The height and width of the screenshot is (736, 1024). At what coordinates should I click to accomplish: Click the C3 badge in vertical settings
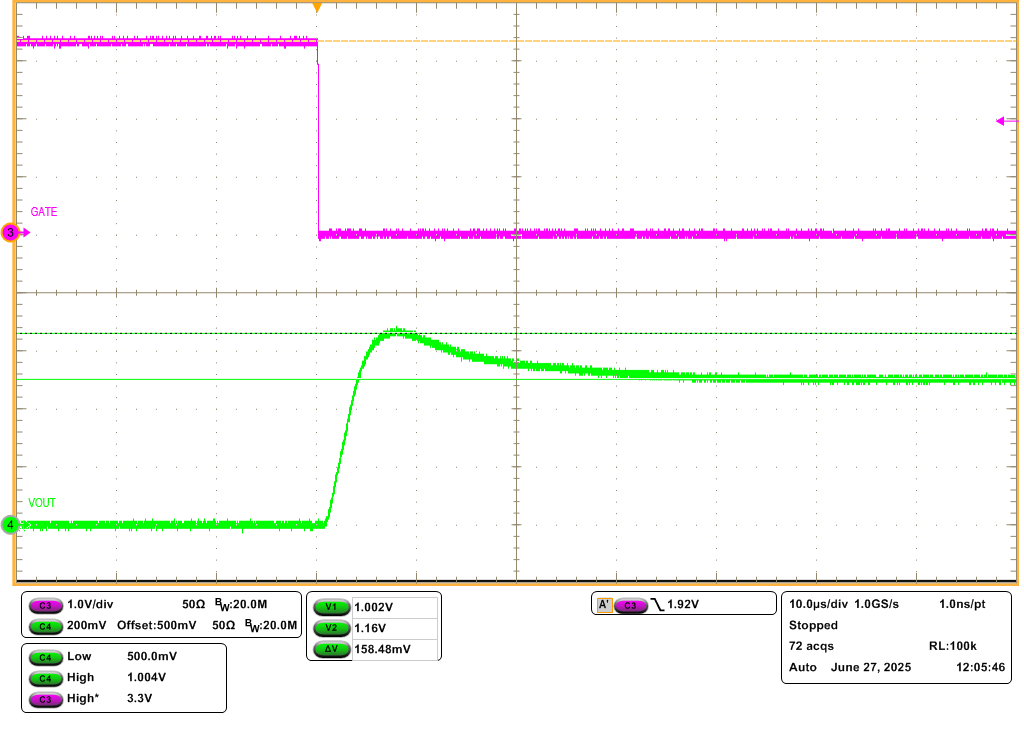pos(44,606)
